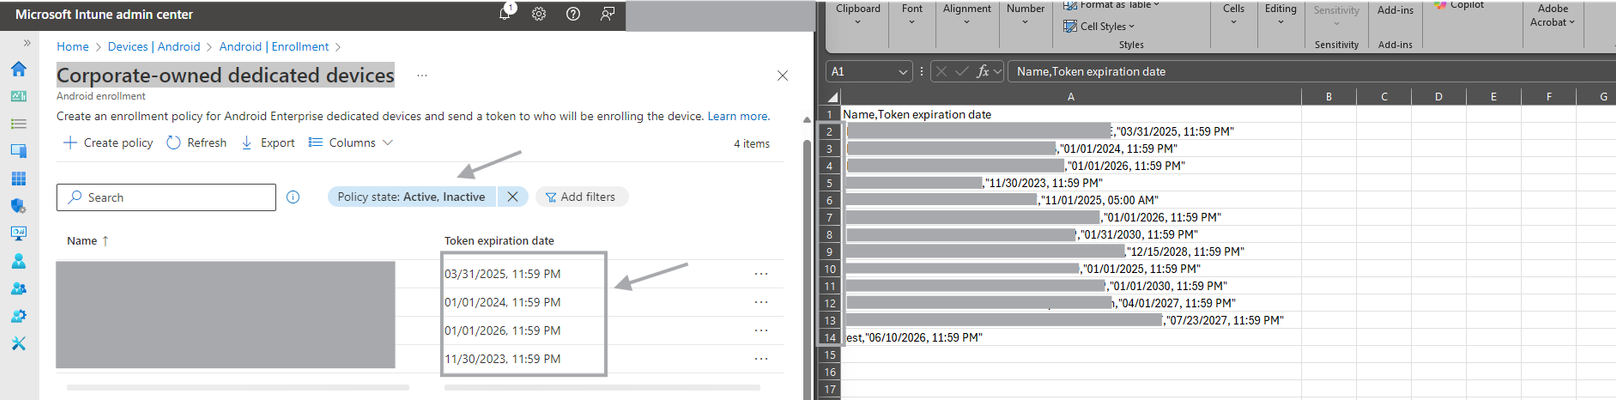This screenshot has width=1616, height=400.
Task: Expand Excel Font group
Action: pos(912,14)
